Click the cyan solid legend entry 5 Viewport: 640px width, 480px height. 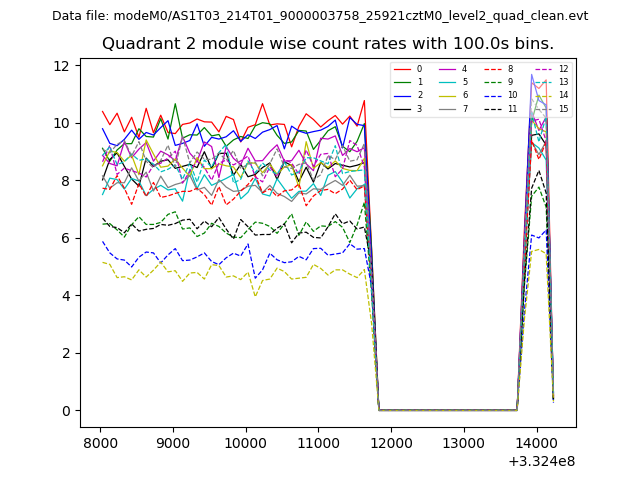click(450, 82)
